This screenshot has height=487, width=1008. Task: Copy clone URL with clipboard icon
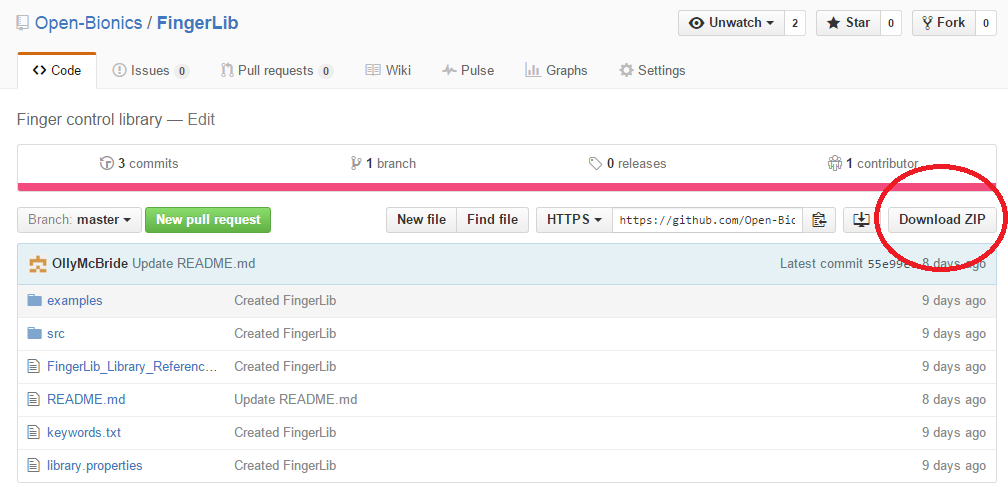point(819,220)
